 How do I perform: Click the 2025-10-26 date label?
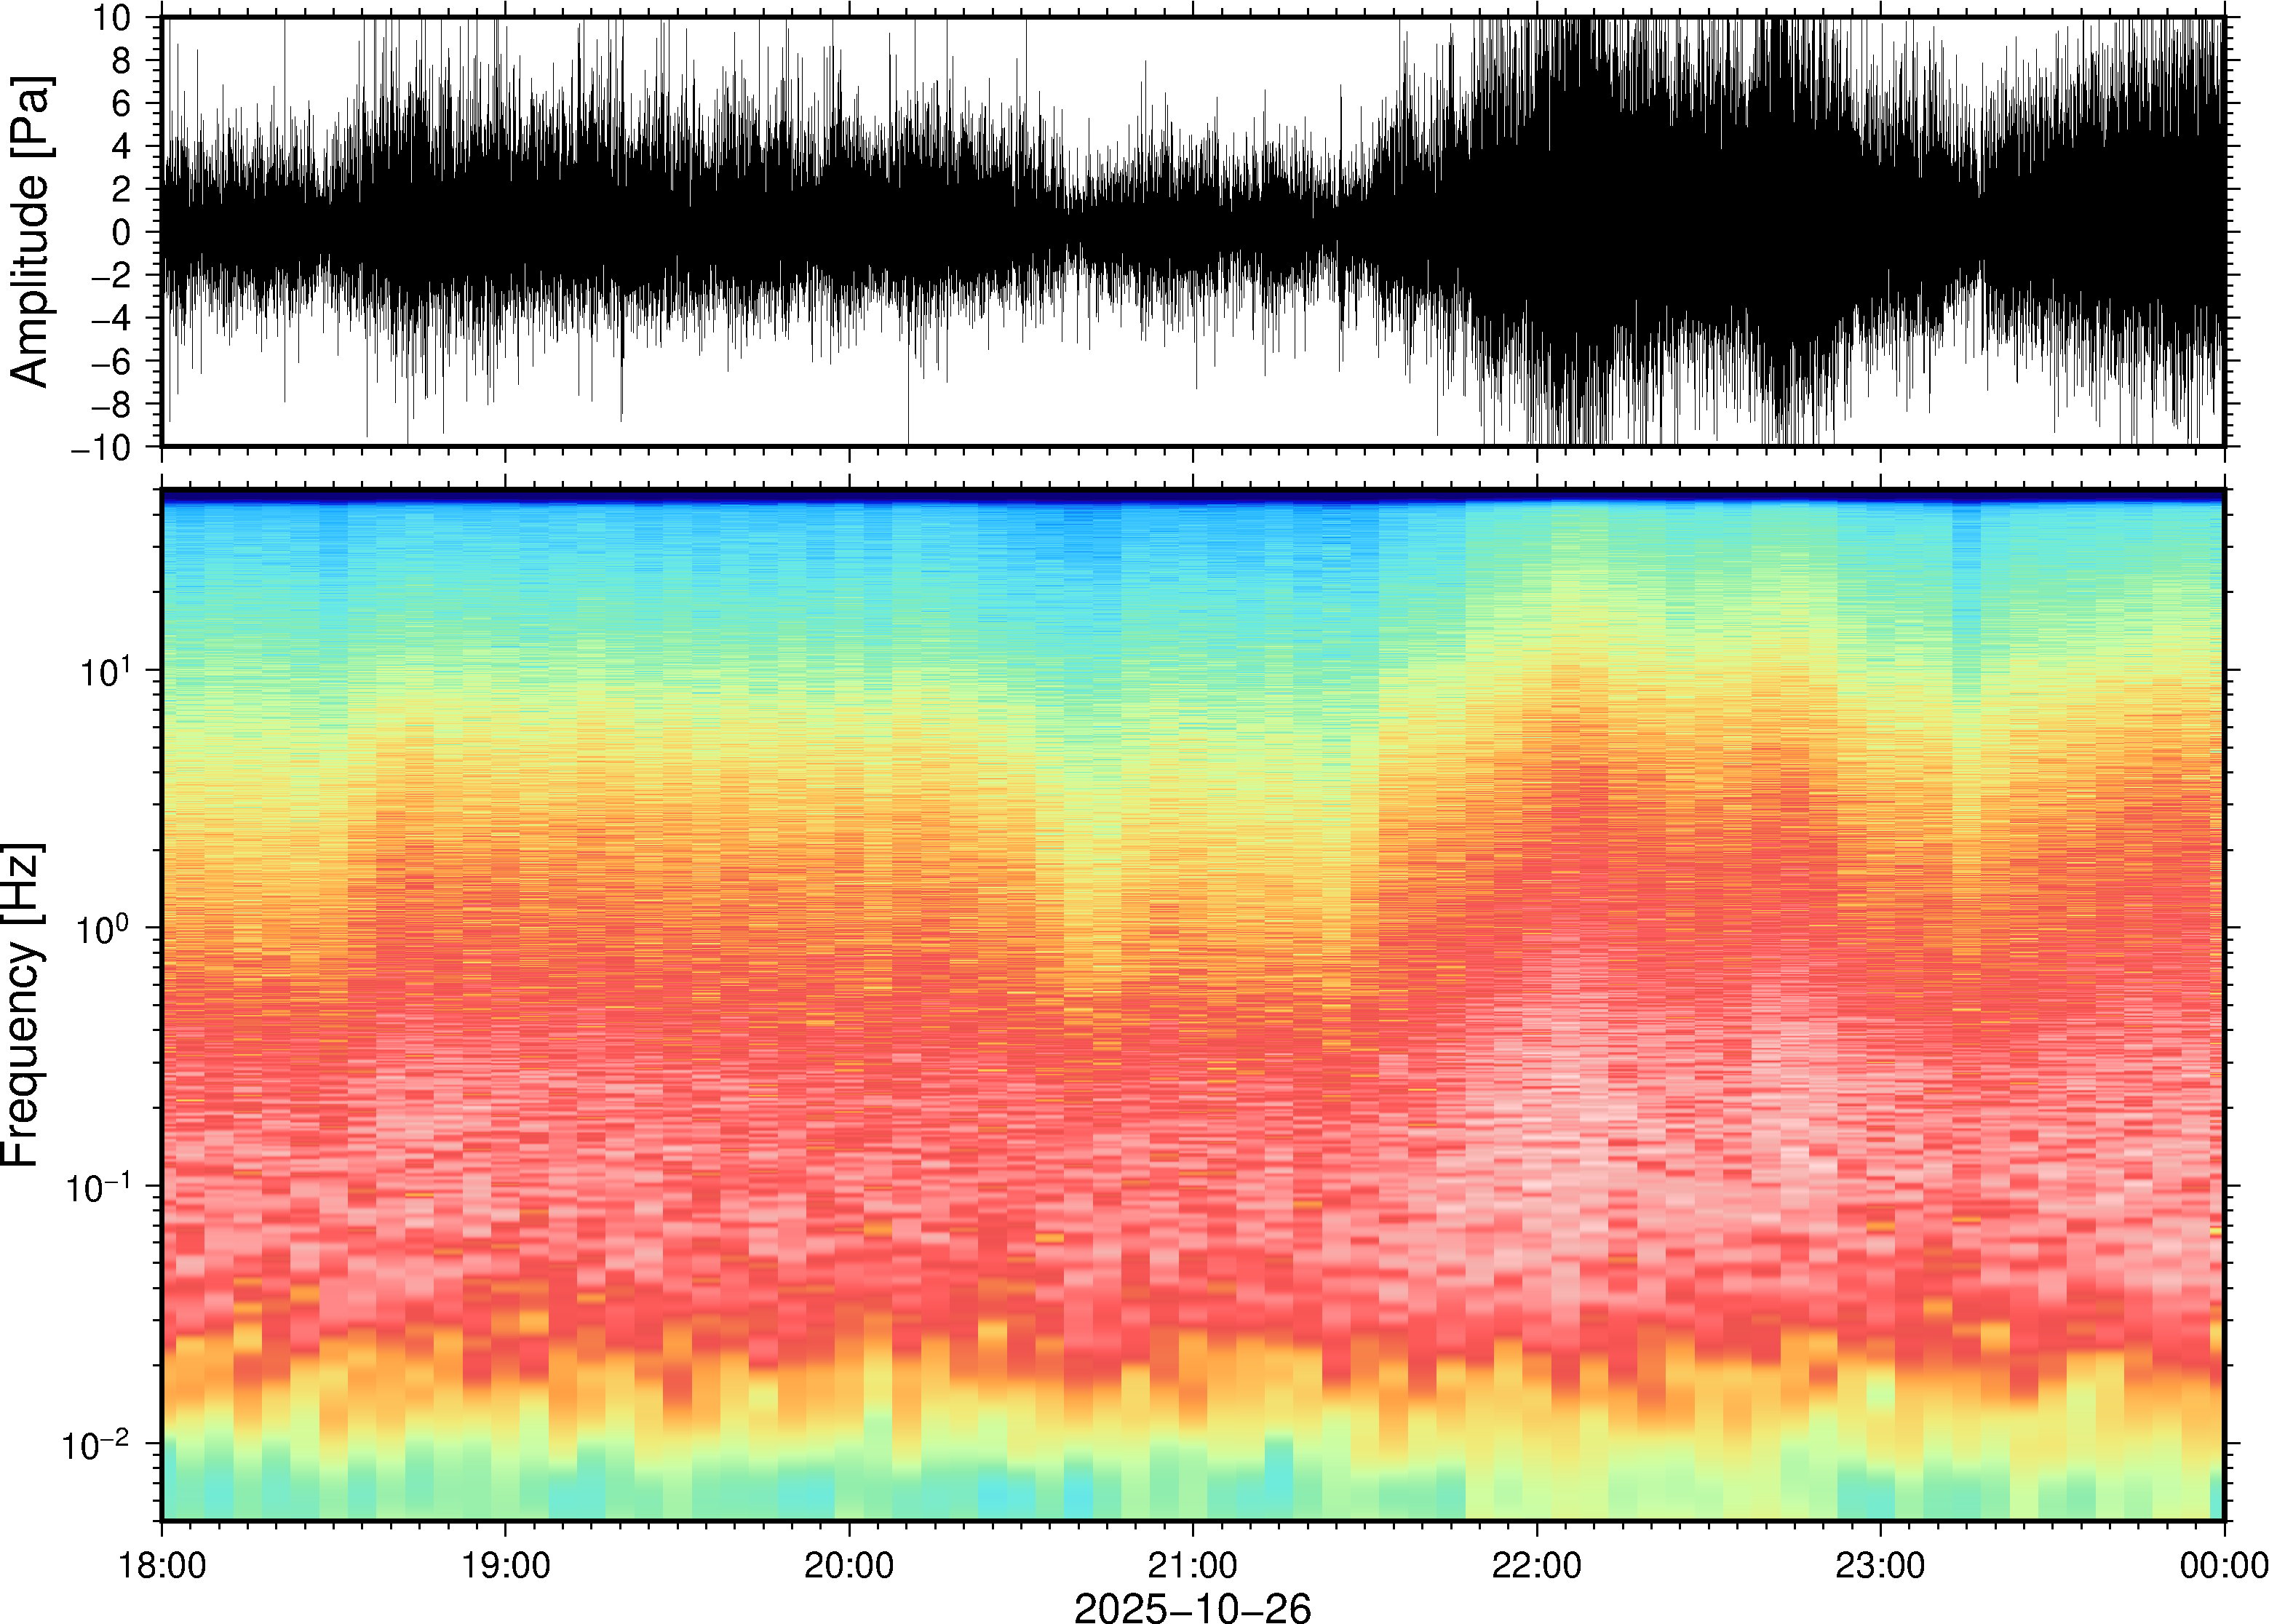(1191, 1608)
